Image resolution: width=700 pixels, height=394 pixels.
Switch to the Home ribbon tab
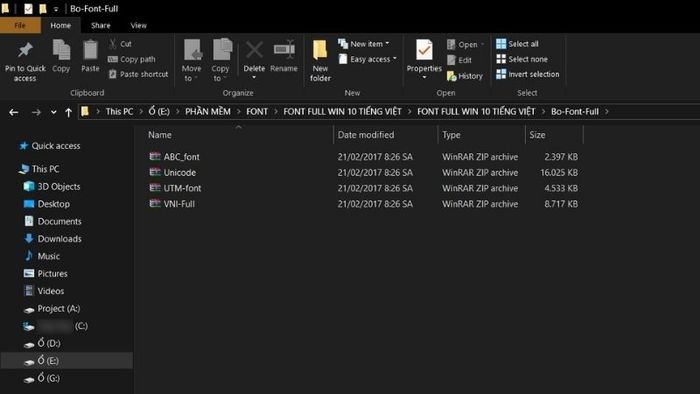(x=61, y=25)
